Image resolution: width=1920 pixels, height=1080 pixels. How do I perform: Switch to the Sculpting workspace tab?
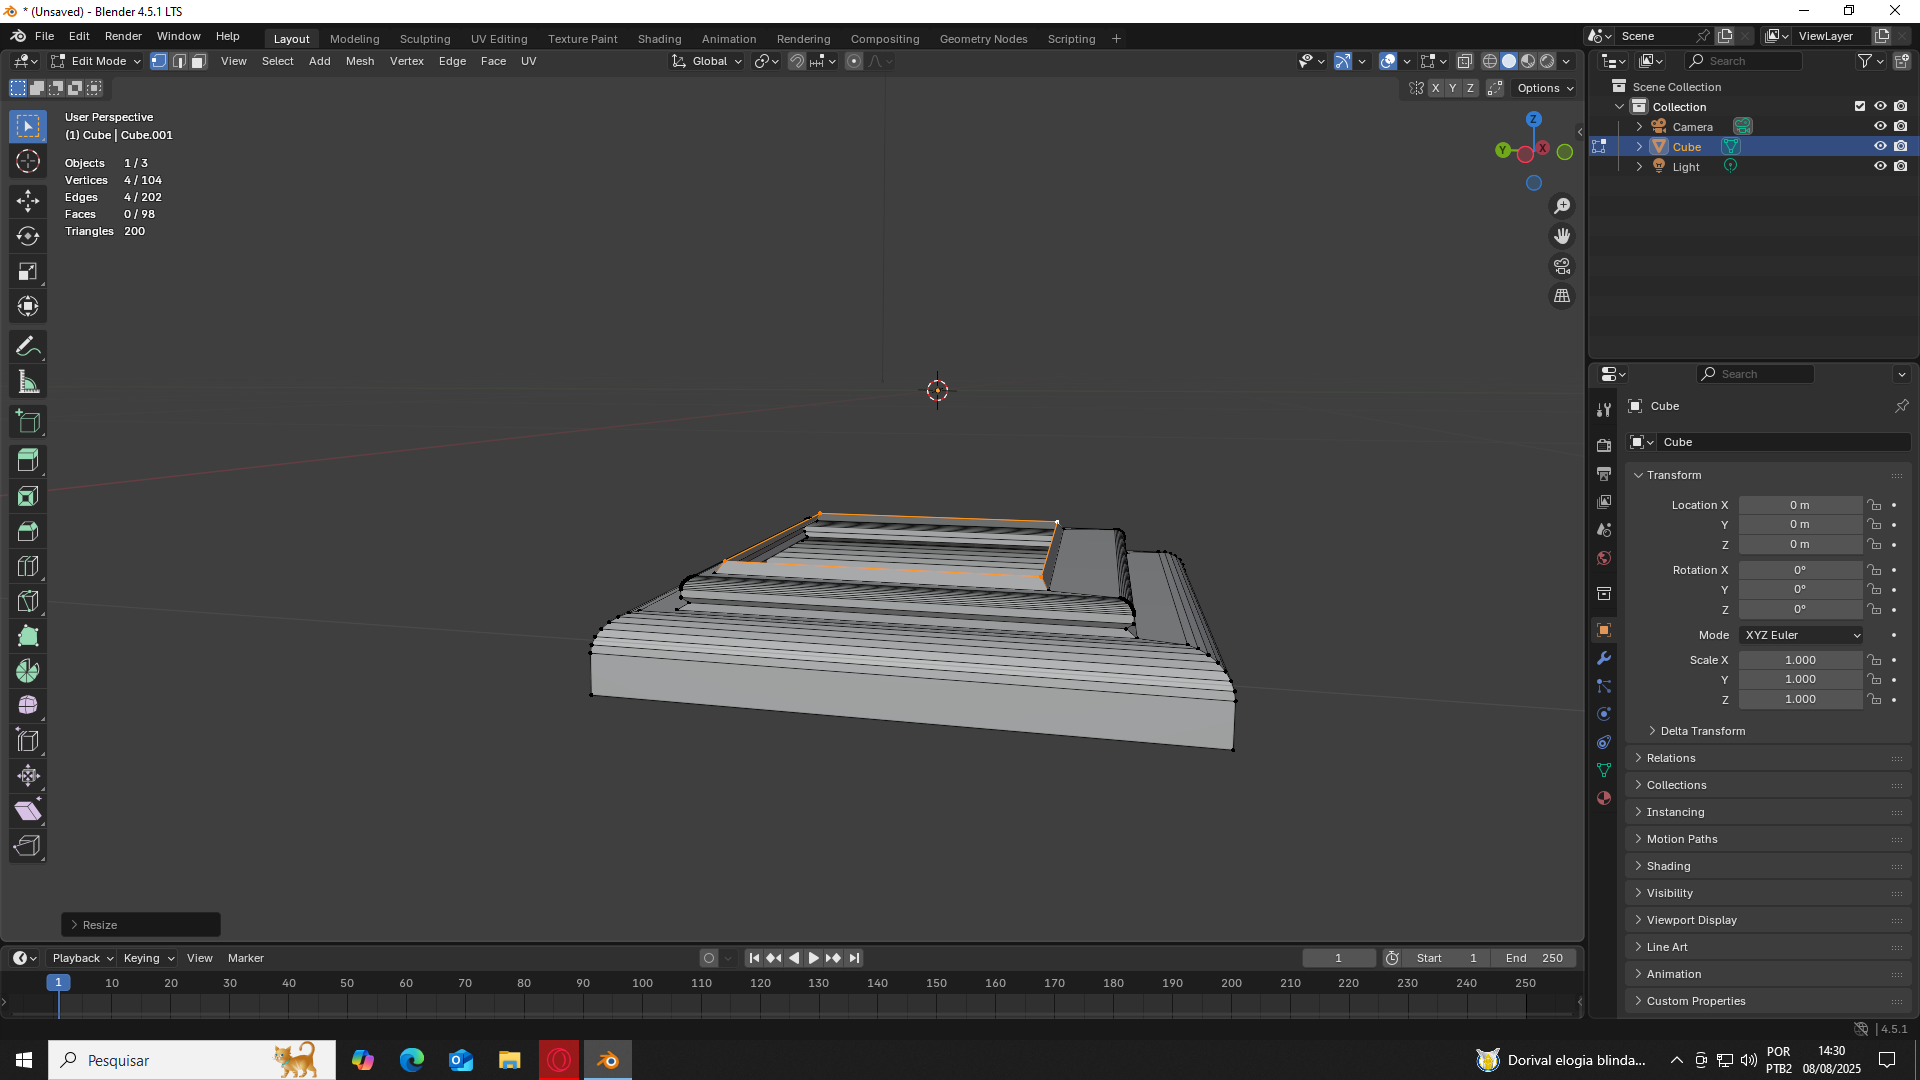pos(425,39)
